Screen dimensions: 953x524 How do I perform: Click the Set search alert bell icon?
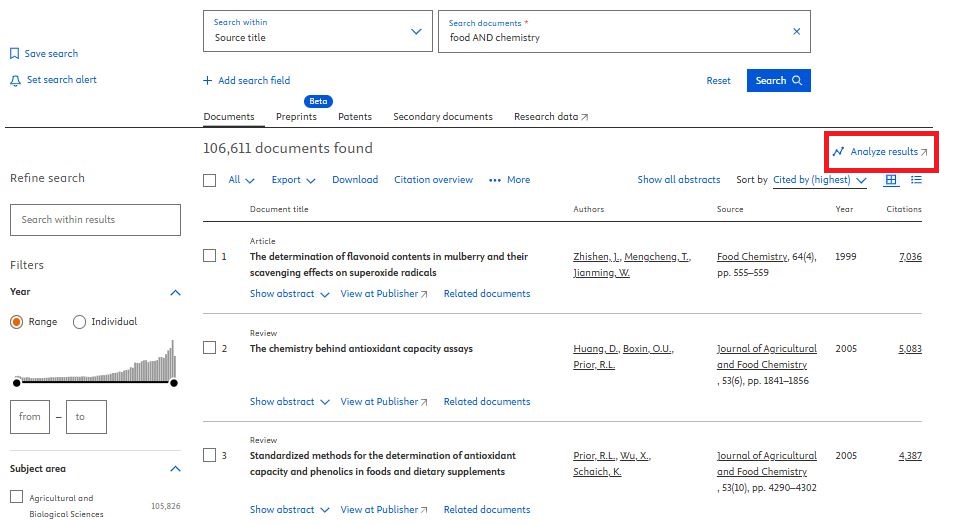pyautogui.click(x=14, y=80)
